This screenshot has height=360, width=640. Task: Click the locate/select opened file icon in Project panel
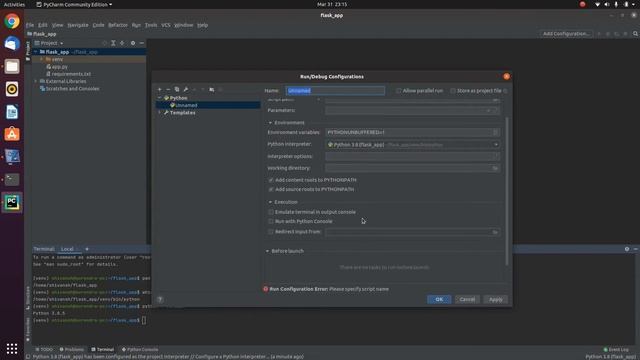pos(104,43)
